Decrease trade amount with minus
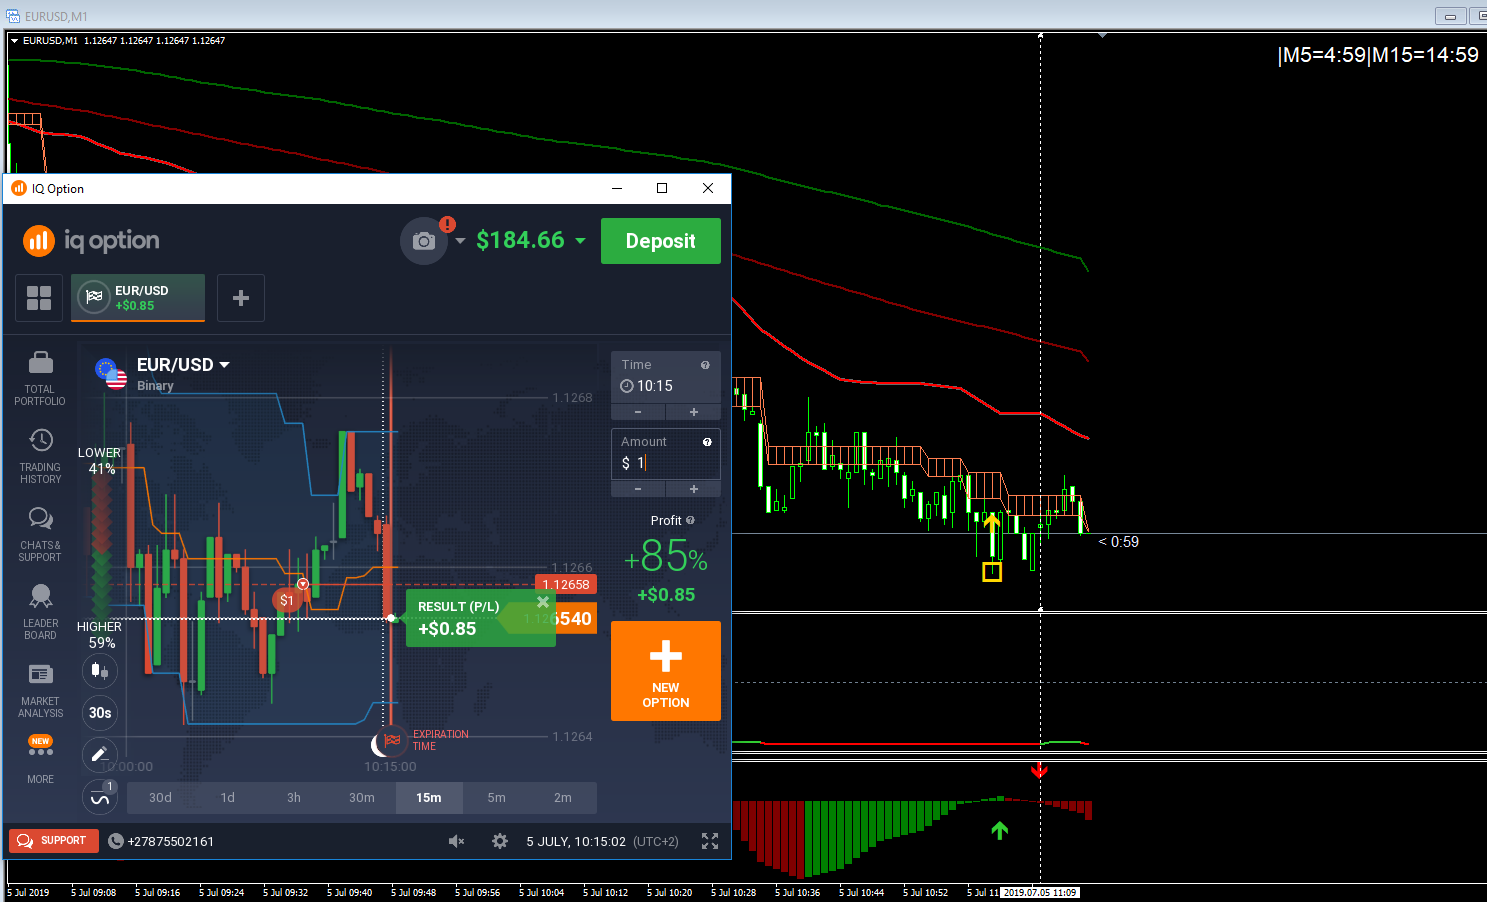This screenshot has height=902, width=1487. click(638, 489)
